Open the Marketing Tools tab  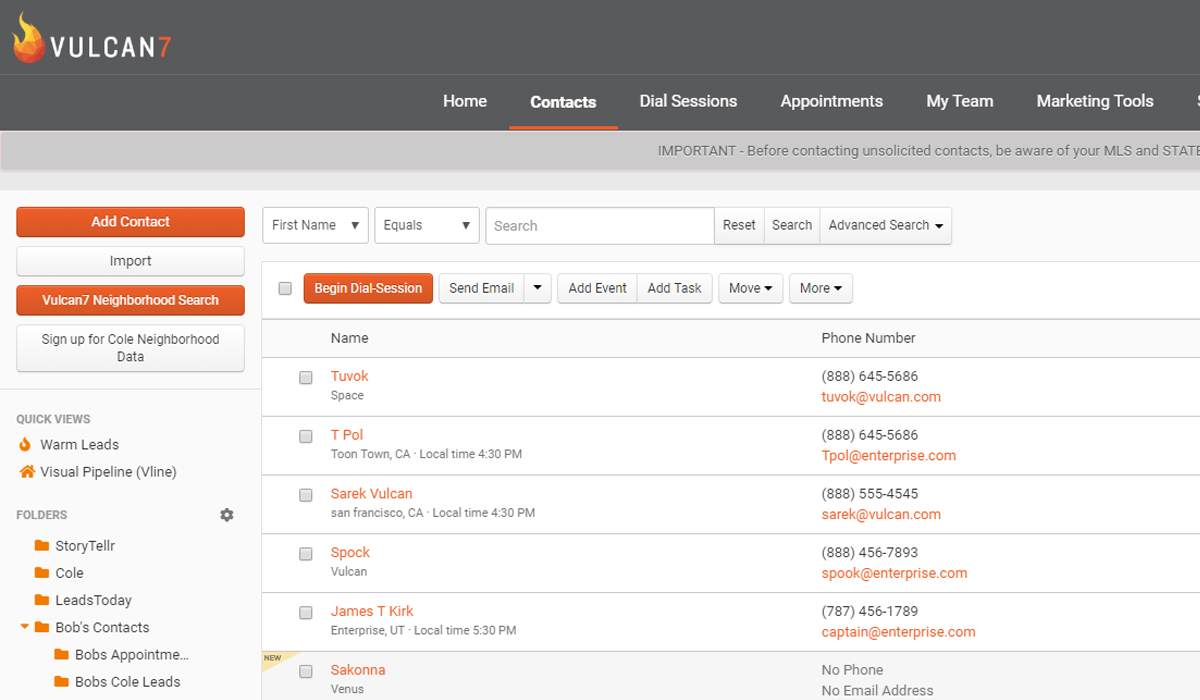1095,101
